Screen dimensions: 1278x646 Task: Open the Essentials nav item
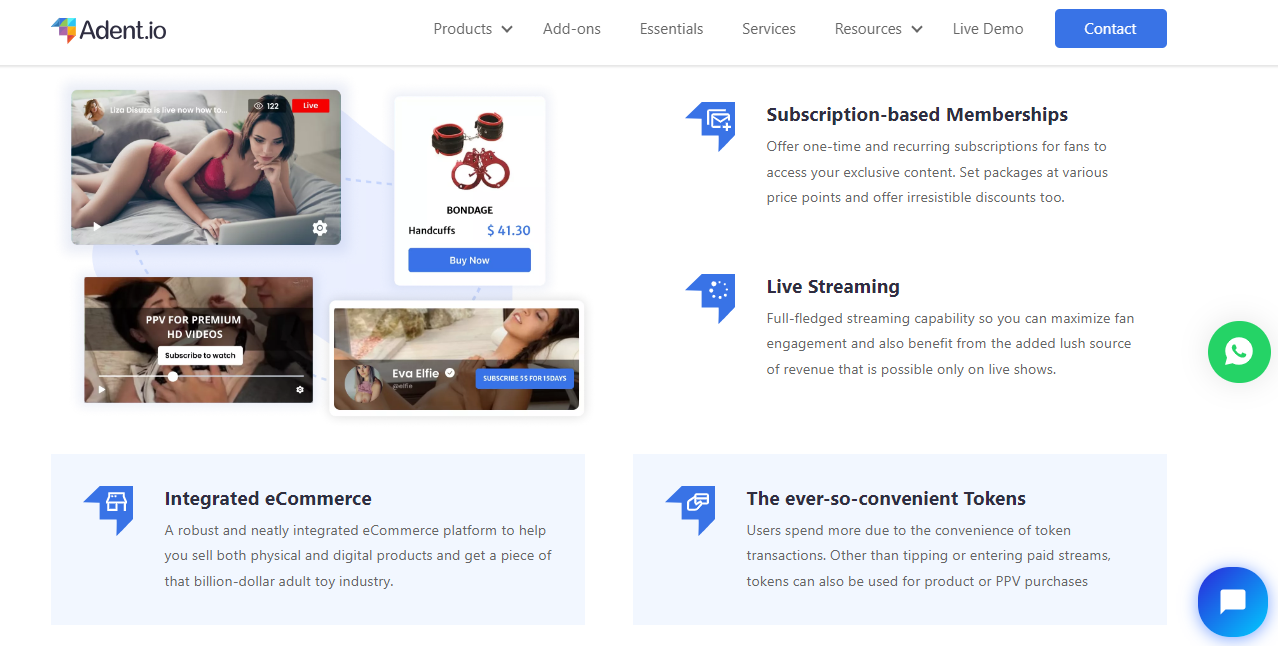click(x=671, y=29)
